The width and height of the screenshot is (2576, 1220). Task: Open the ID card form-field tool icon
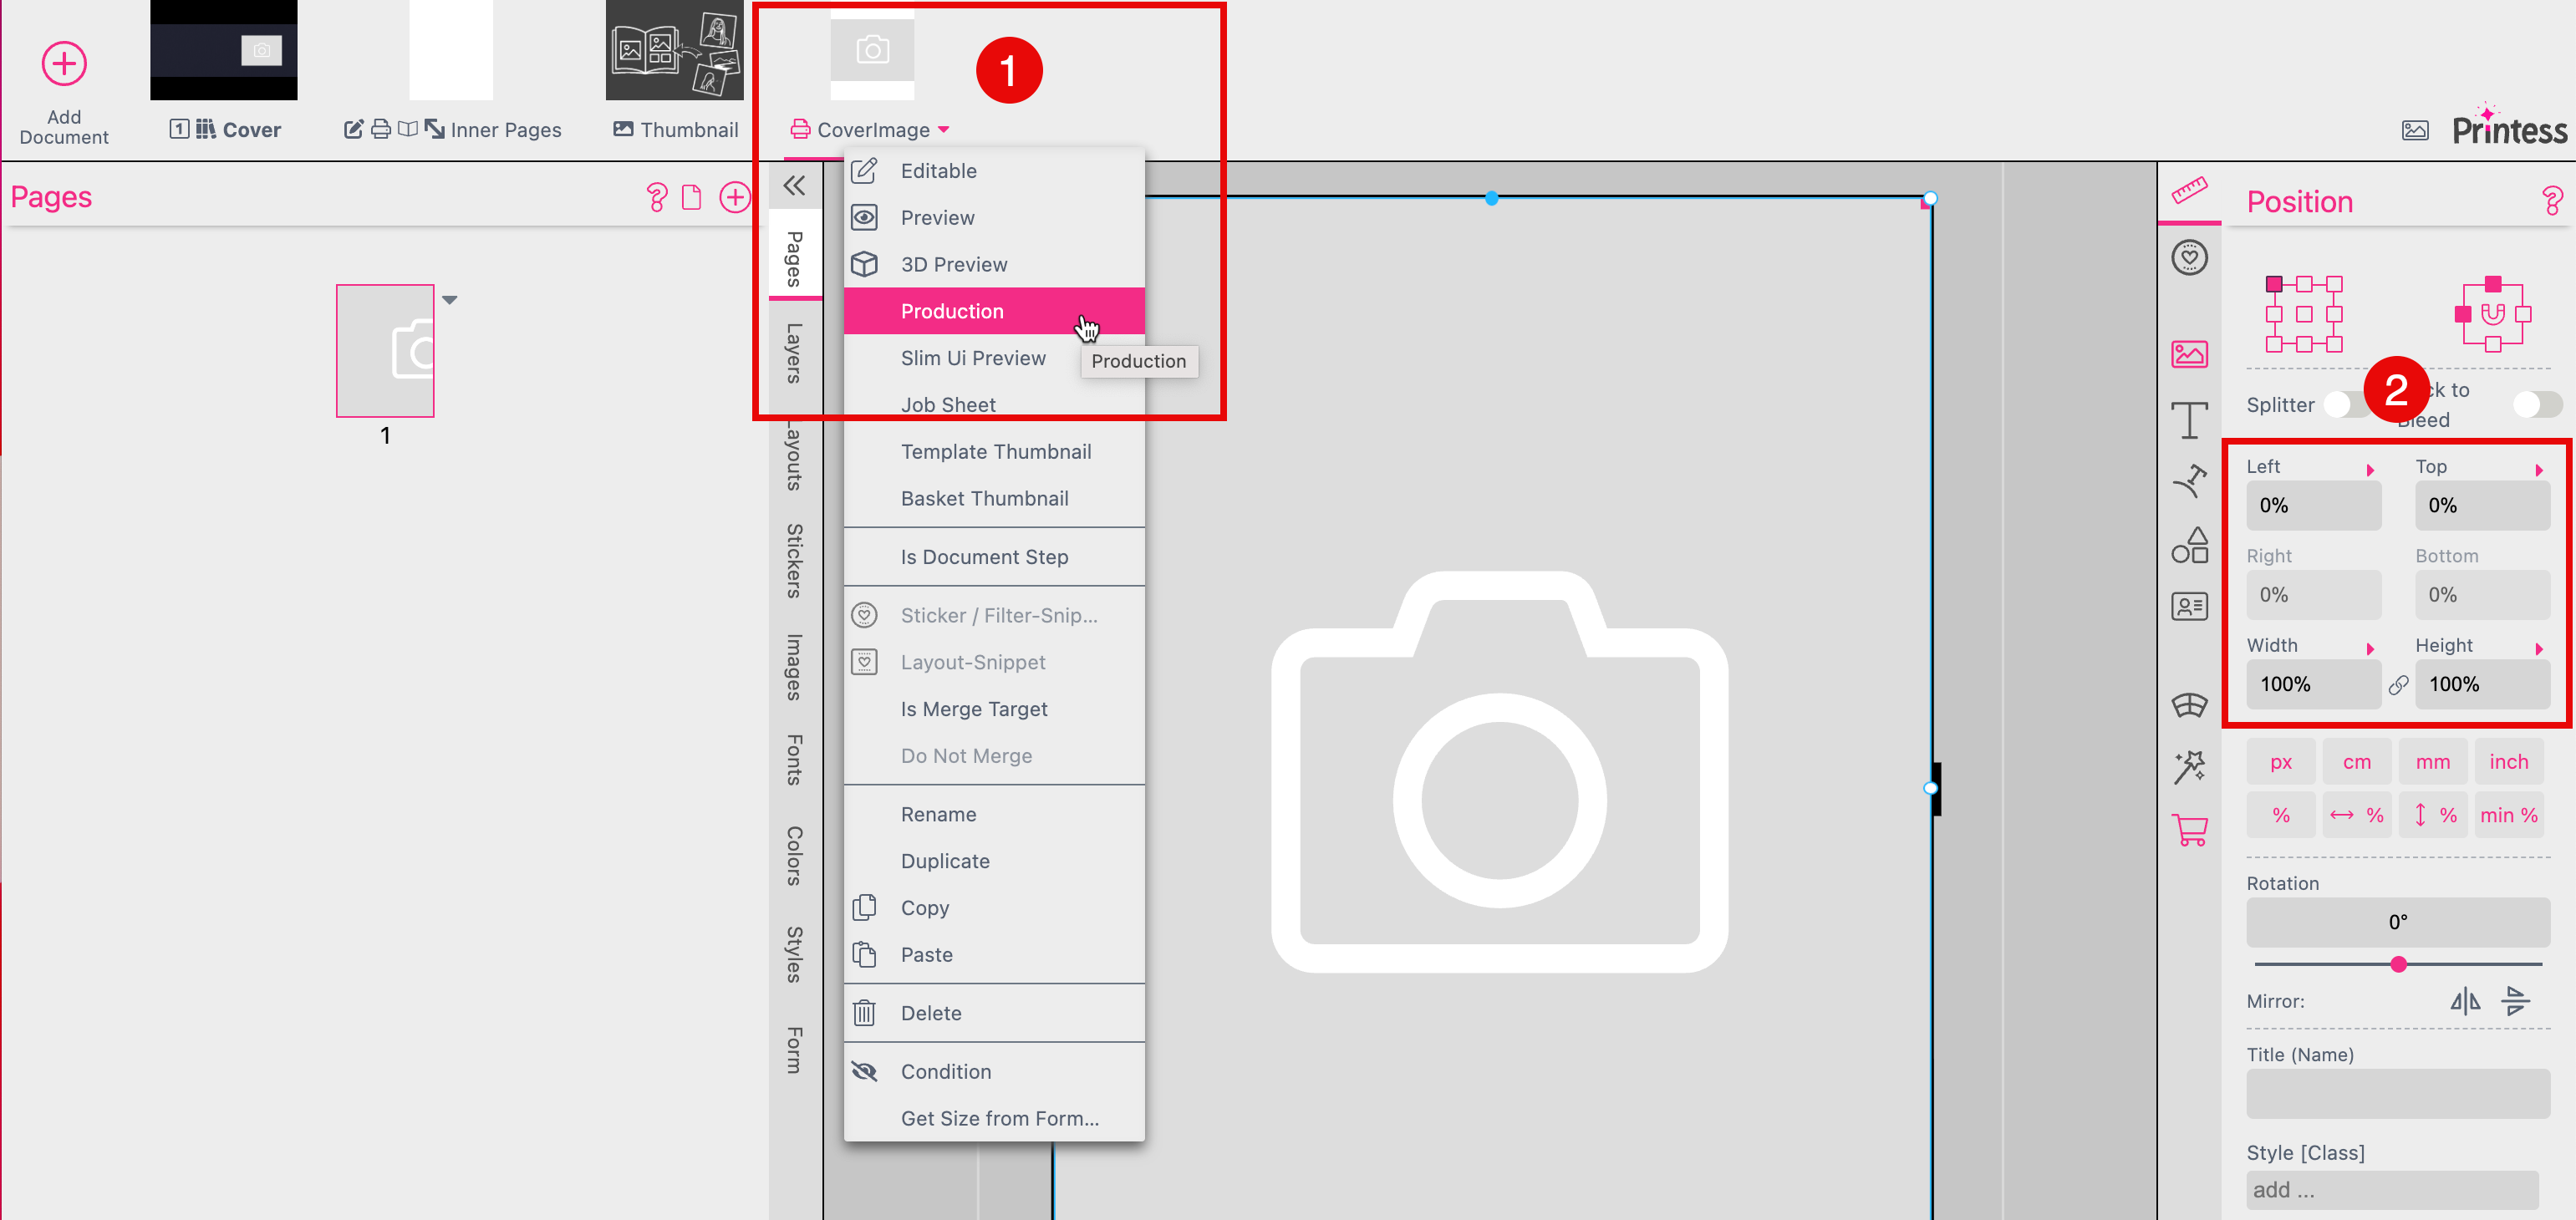coord(2189,606)
